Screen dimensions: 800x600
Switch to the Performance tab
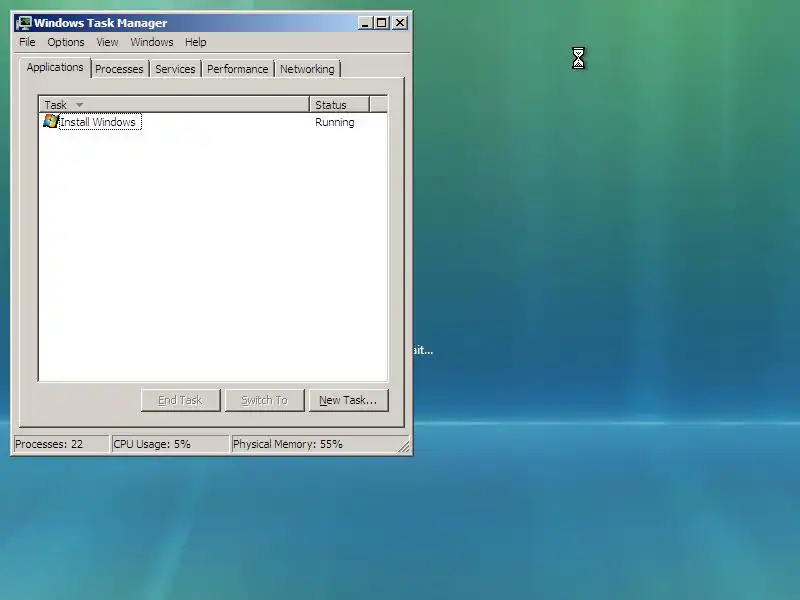click(x=238, y=69)
